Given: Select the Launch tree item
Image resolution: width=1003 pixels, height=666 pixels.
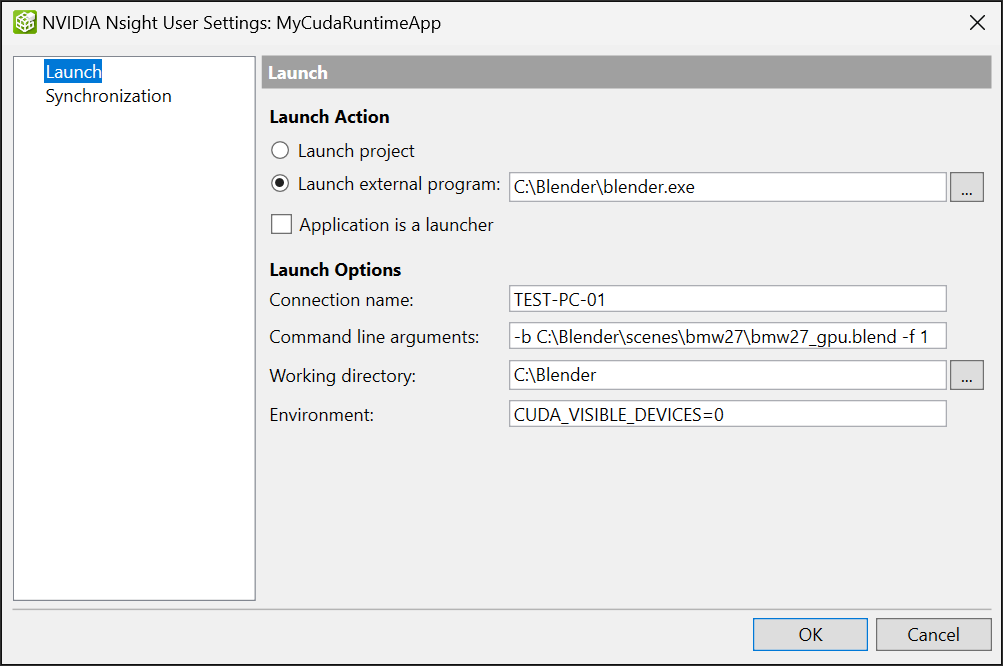Looking at the screenshot, I should click(73, 72).
